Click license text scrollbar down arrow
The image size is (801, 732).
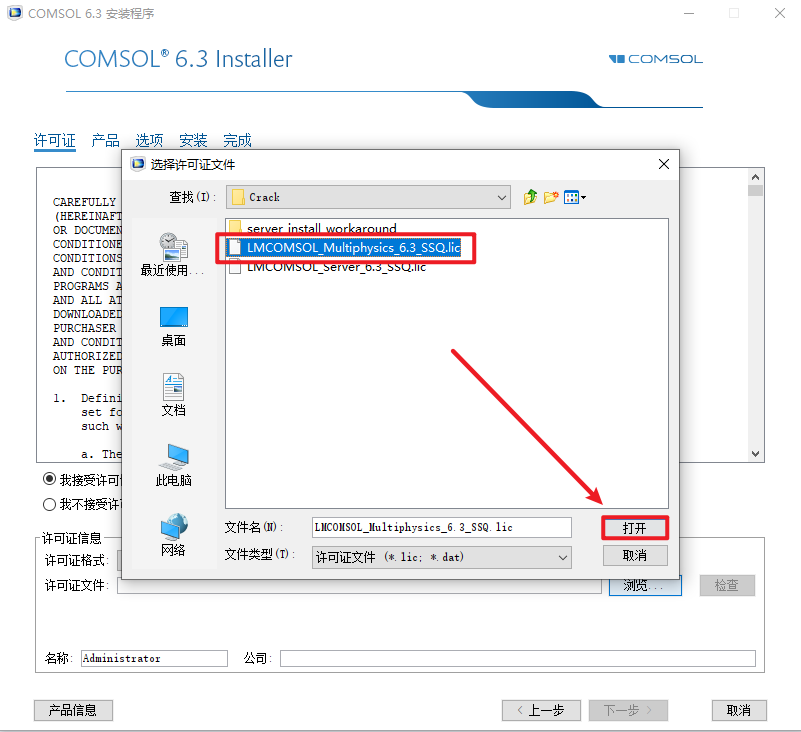click(756, 454)
